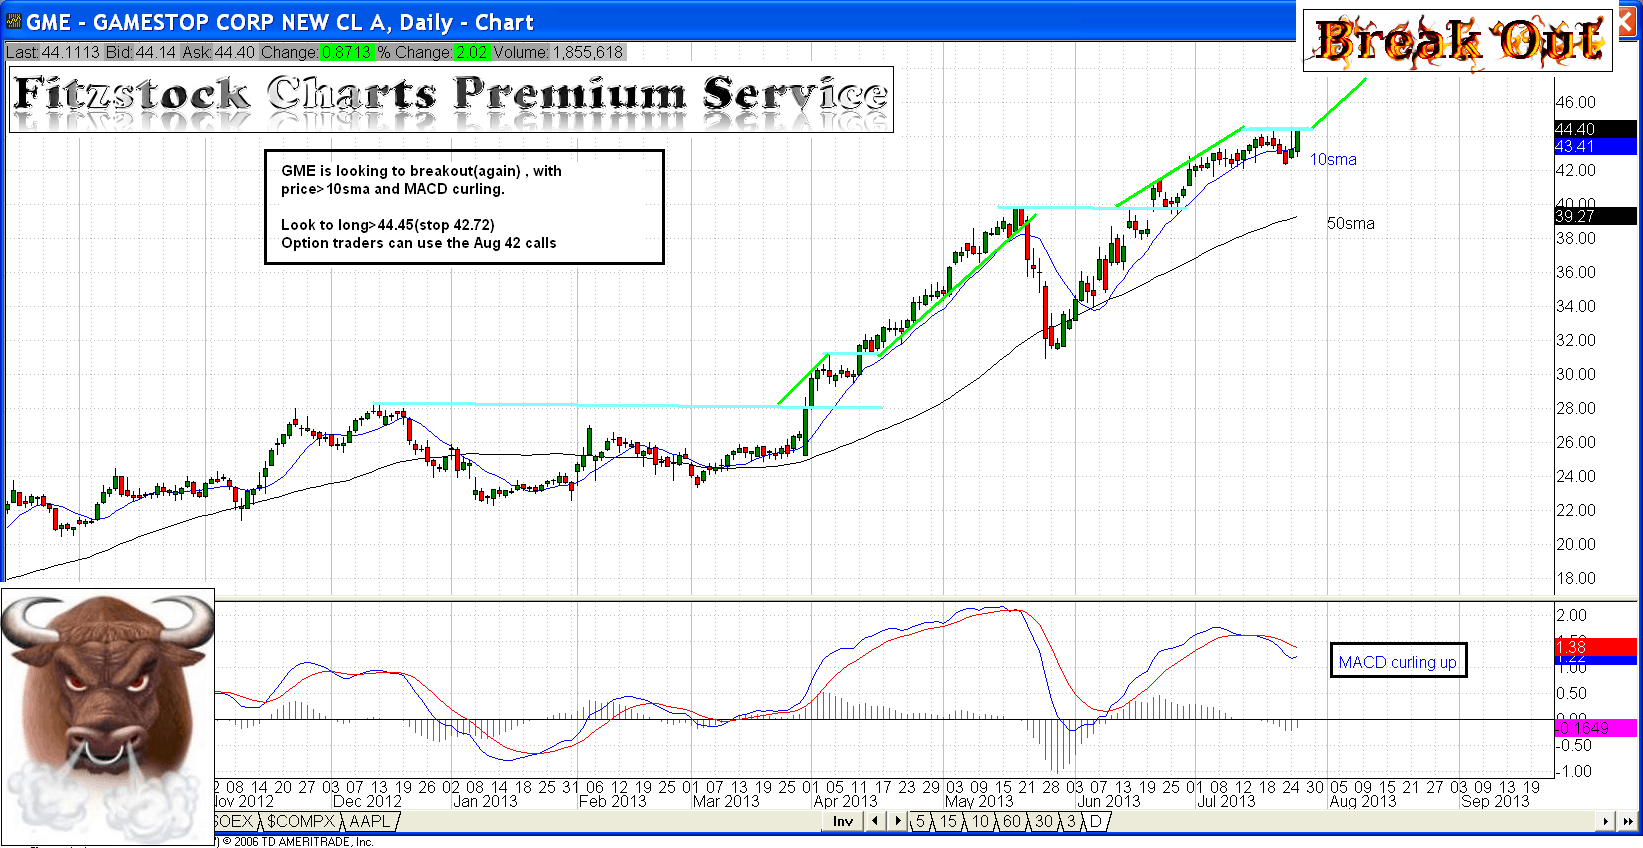
Task: Close the chart window with X button
Action: click(1628, 22)
